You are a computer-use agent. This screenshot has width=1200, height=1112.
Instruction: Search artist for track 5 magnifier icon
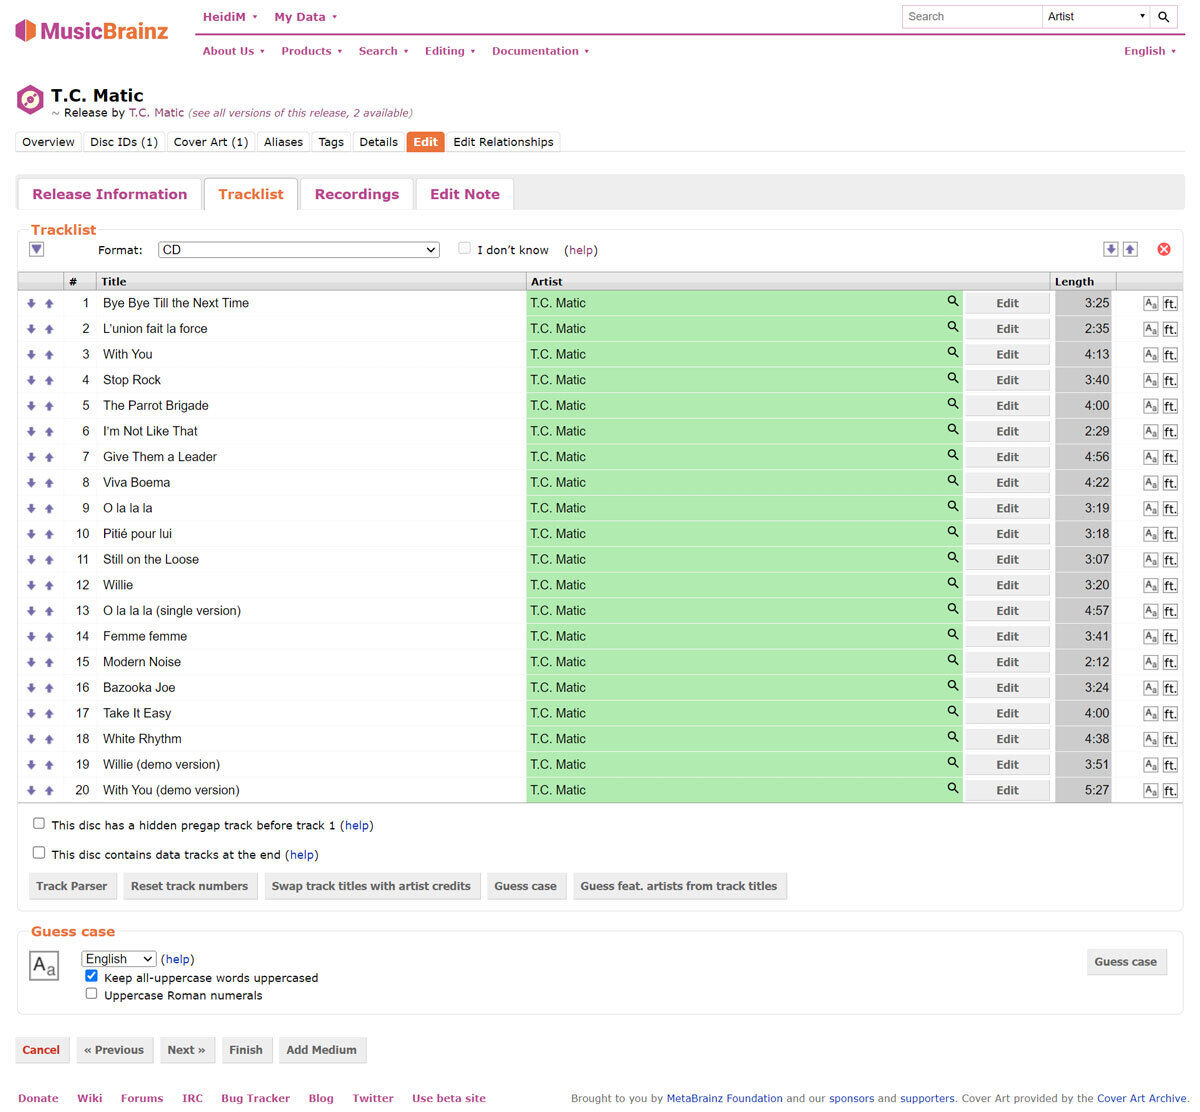coord(952,404)
